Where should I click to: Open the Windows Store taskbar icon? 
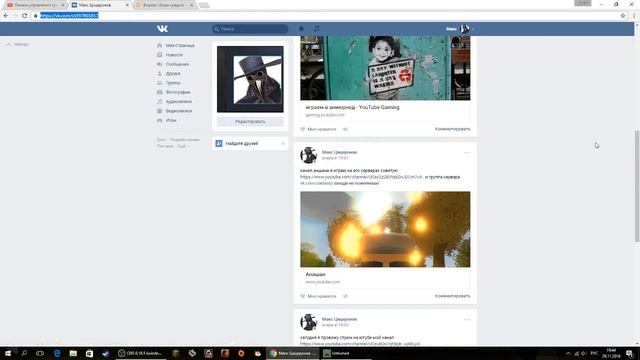coord(89,353)
